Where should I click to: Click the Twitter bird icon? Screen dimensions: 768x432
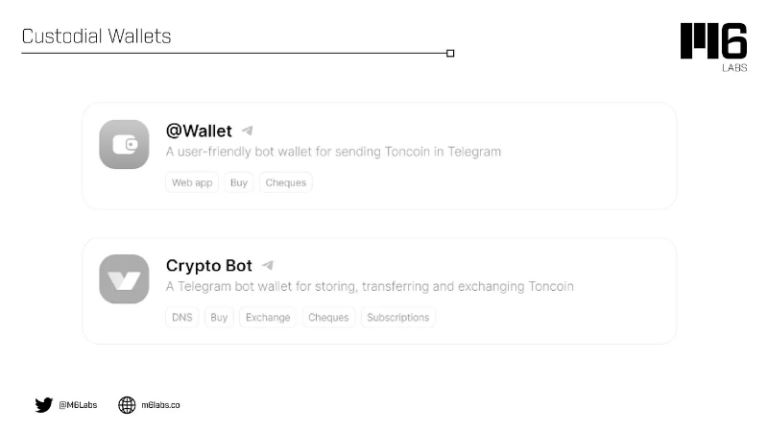point(43,405)
